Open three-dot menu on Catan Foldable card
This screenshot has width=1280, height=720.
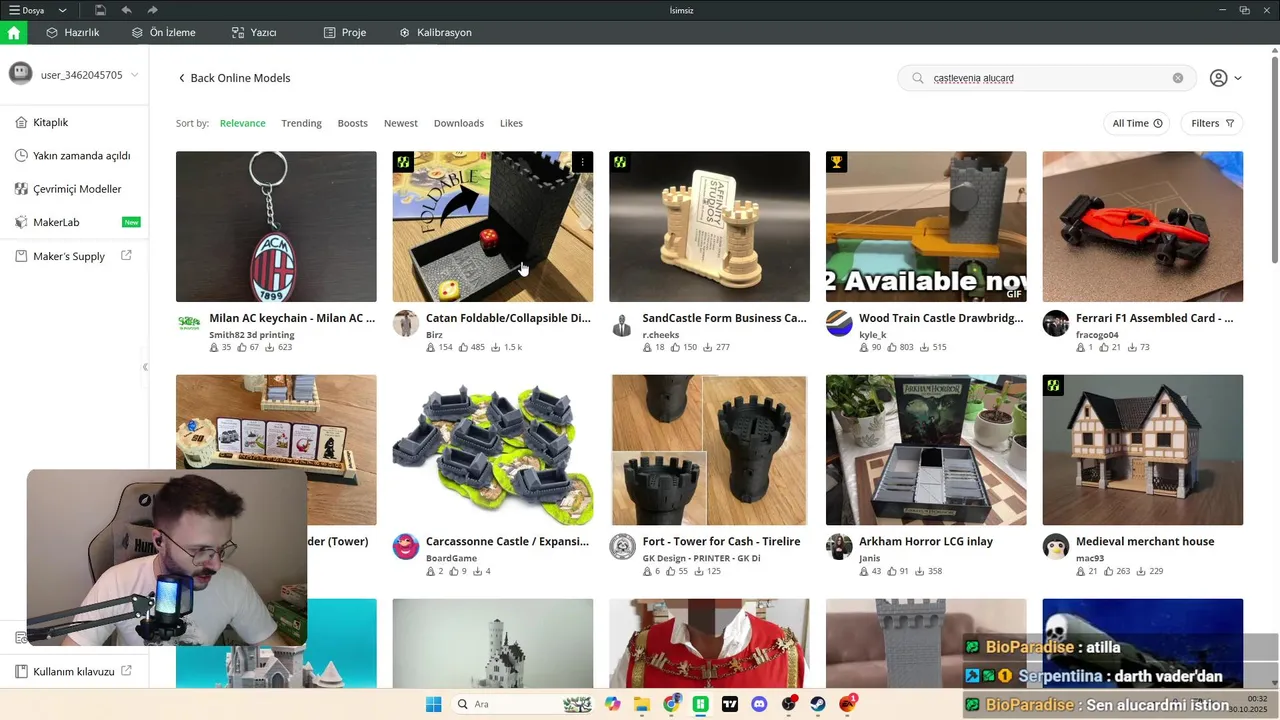(582, 162)
